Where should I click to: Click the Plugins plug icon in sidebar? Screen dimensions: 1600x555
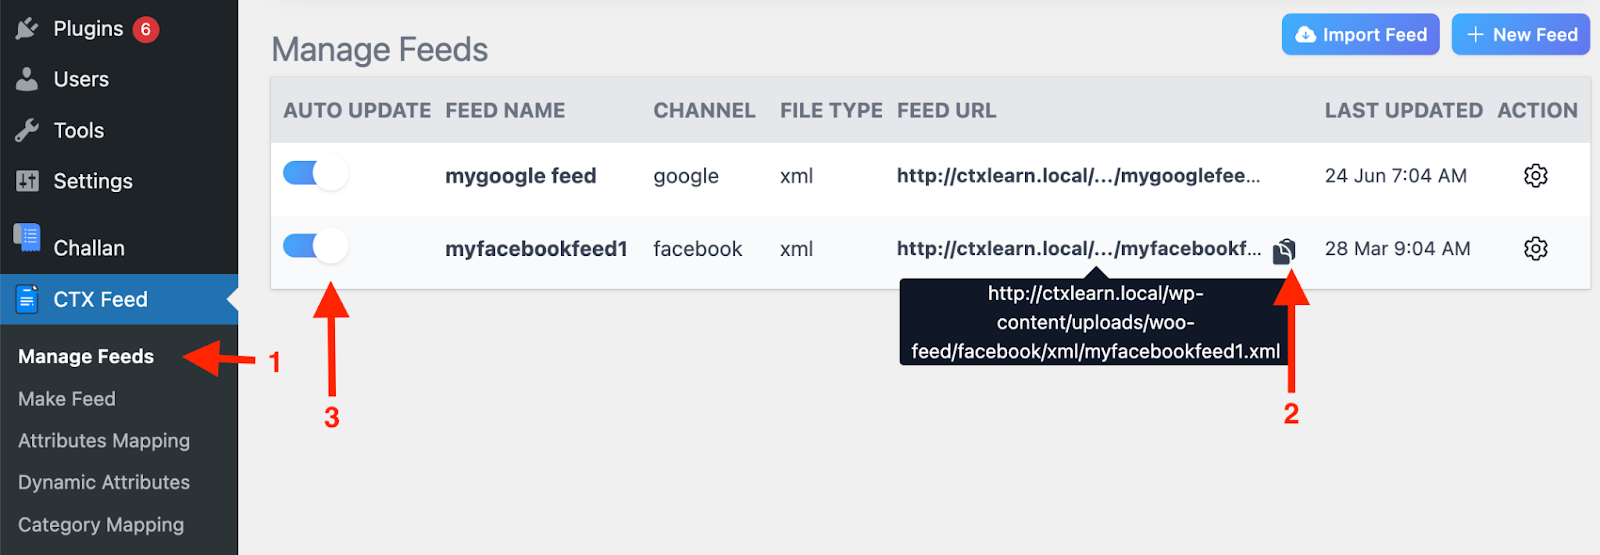[27, 29]
